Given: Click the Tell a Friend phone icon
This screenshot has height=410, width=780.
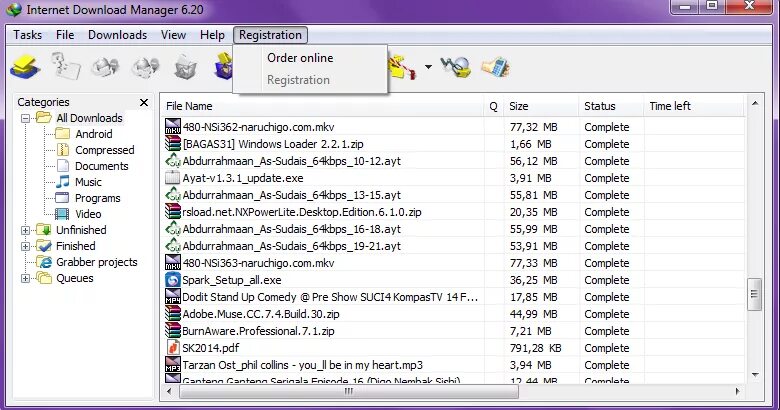Looking at the screenshot, I should point(495,67).
